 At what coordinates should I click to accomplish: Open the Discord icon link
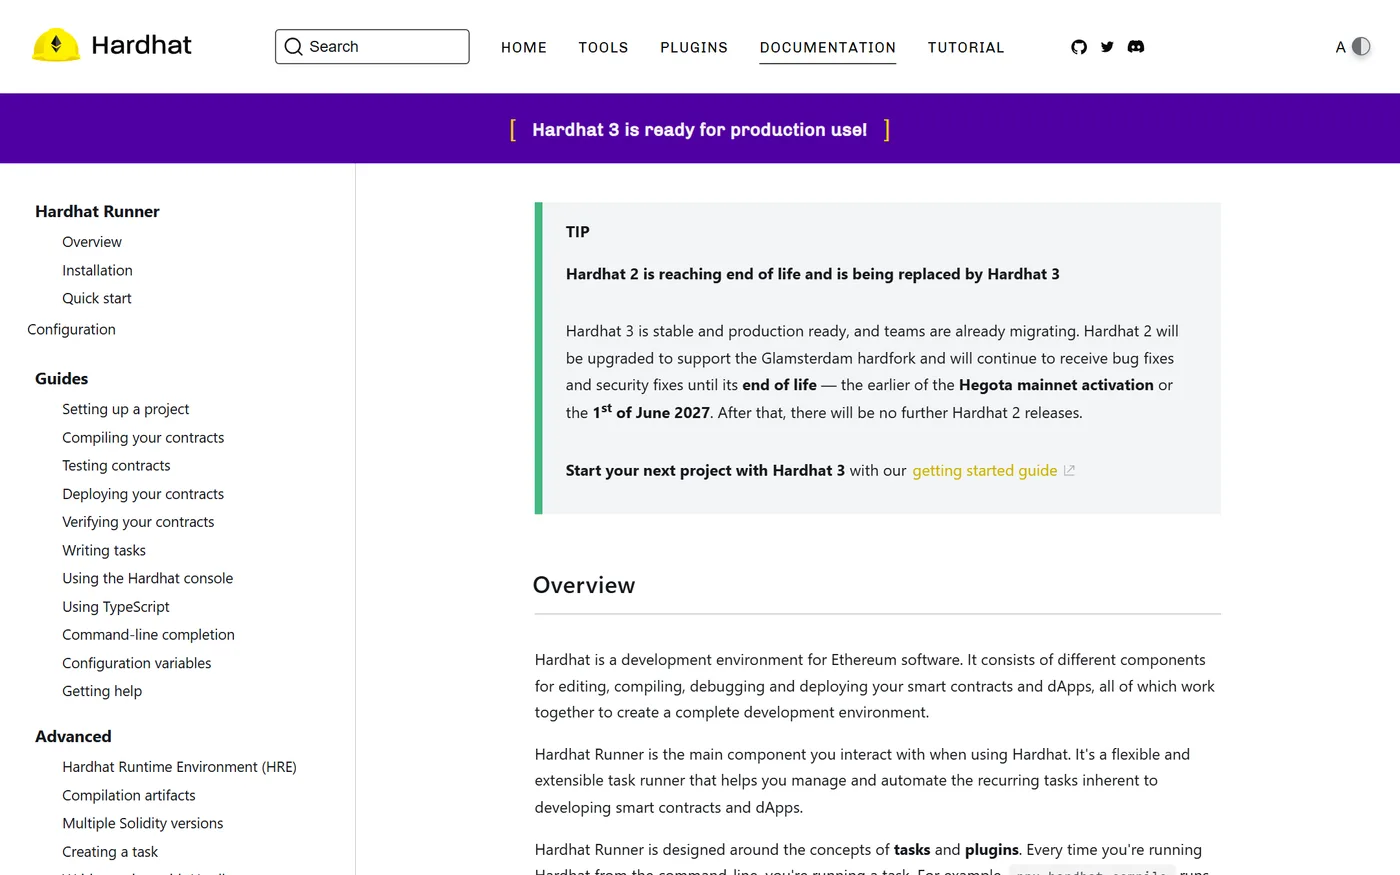(1136, 47)
